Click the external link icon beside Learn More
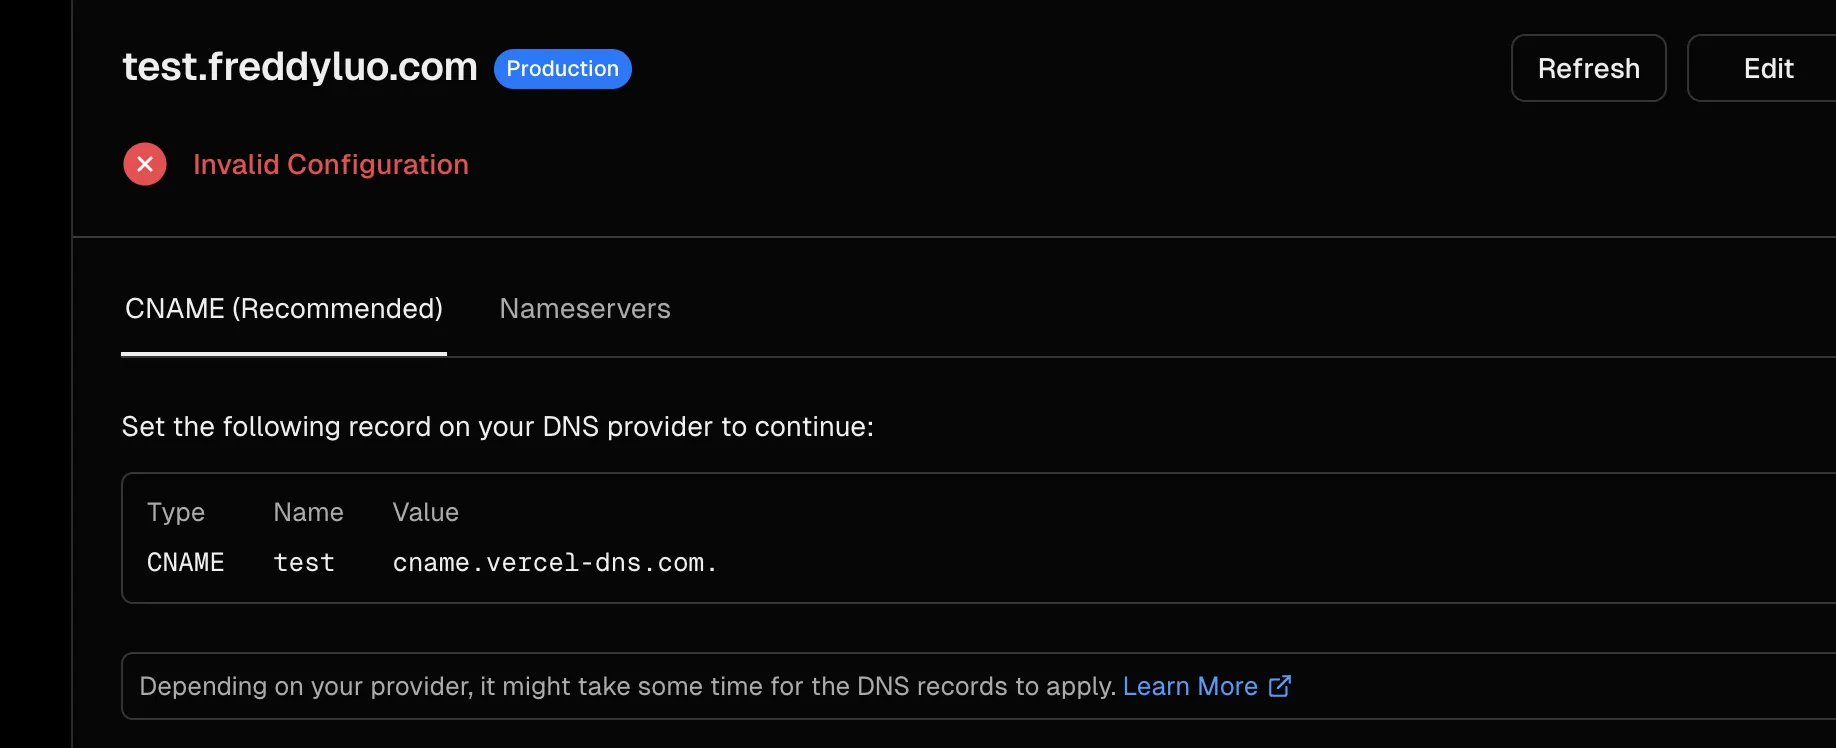The height and width of the screenshot is (748, 1836). (x=1280, y=686)
